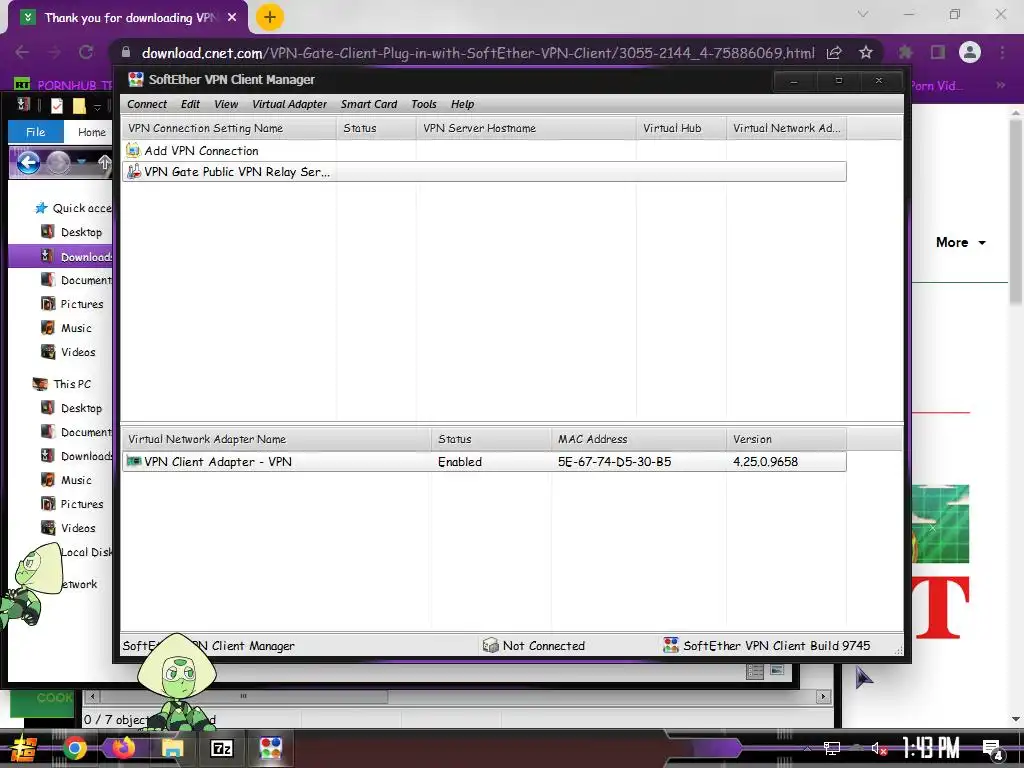Open Chrome three-dot menu
This screenshot has width=1024, height=768.
1002,52
